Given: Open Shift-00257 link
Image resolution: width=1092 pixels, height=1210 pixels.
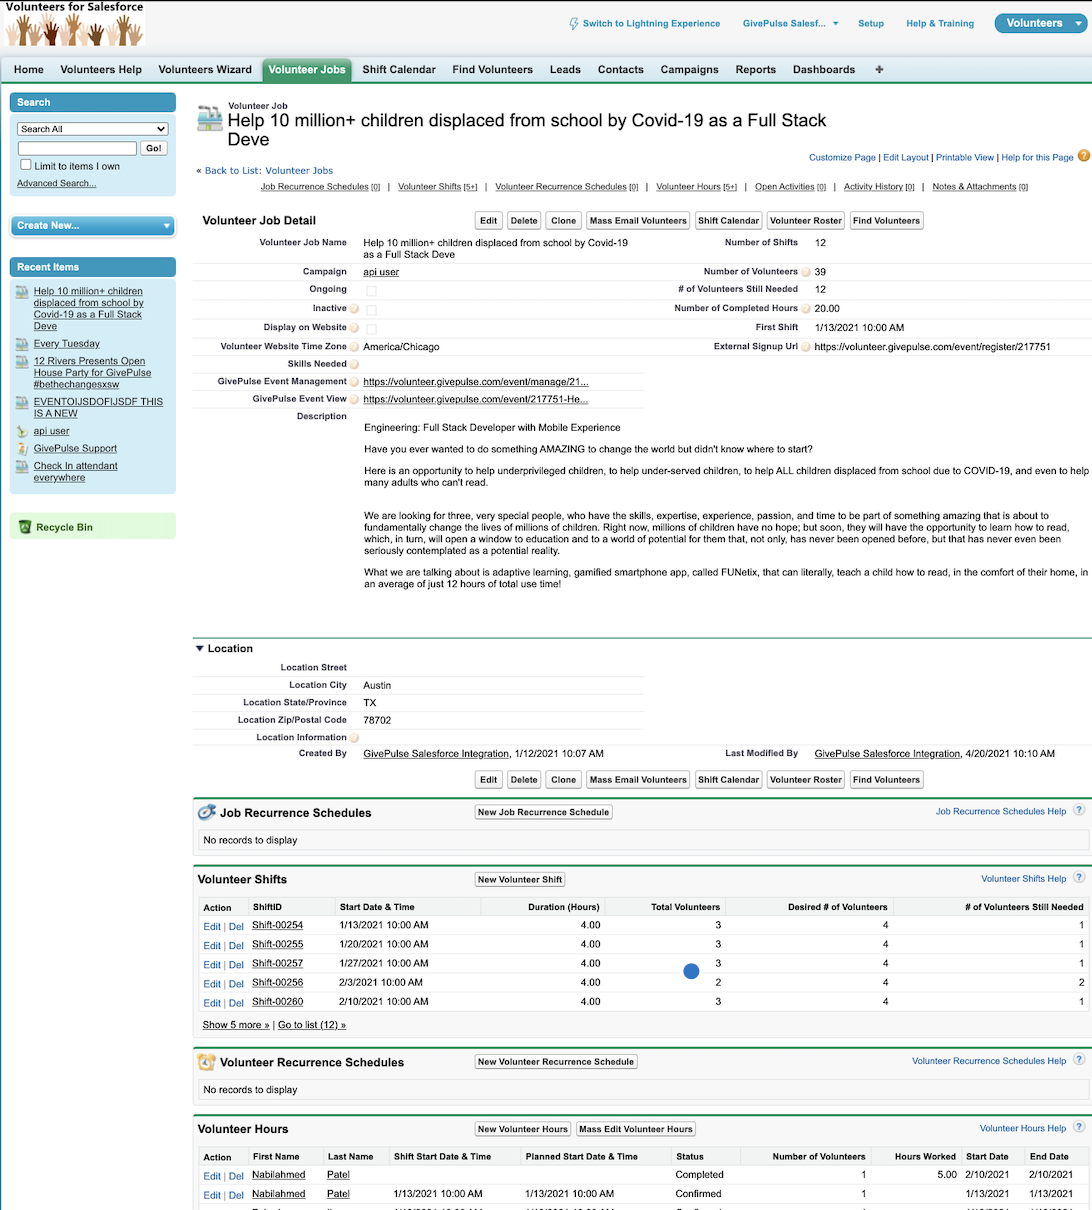Looking at the screenshot, I should [x=277, y=963].
